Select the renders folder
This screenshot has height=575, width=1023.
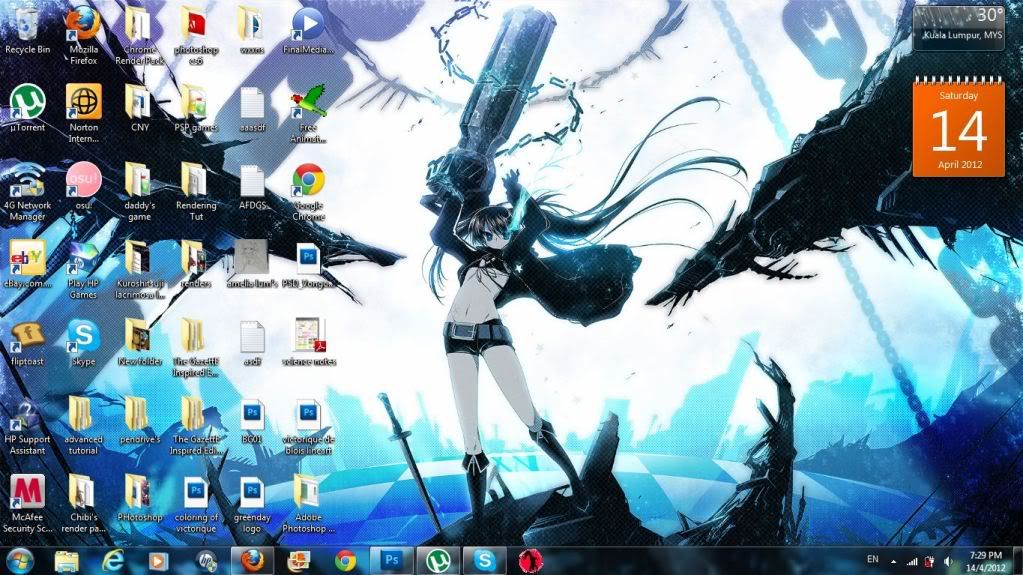pyautogui.click(x=196, y=264)
